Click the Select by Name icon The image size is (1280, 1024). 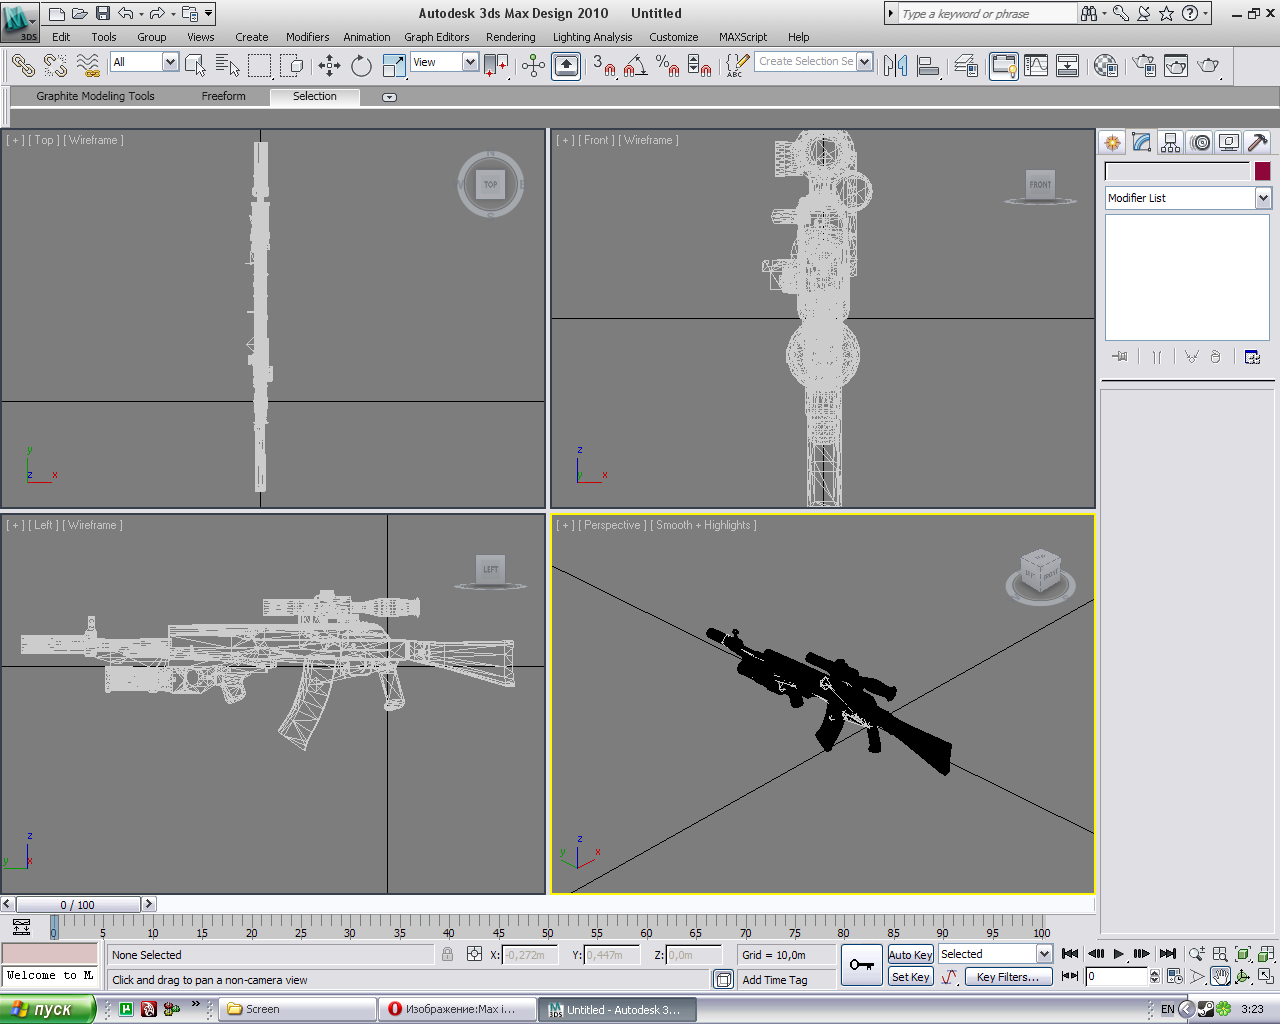(x=227, y=66)
